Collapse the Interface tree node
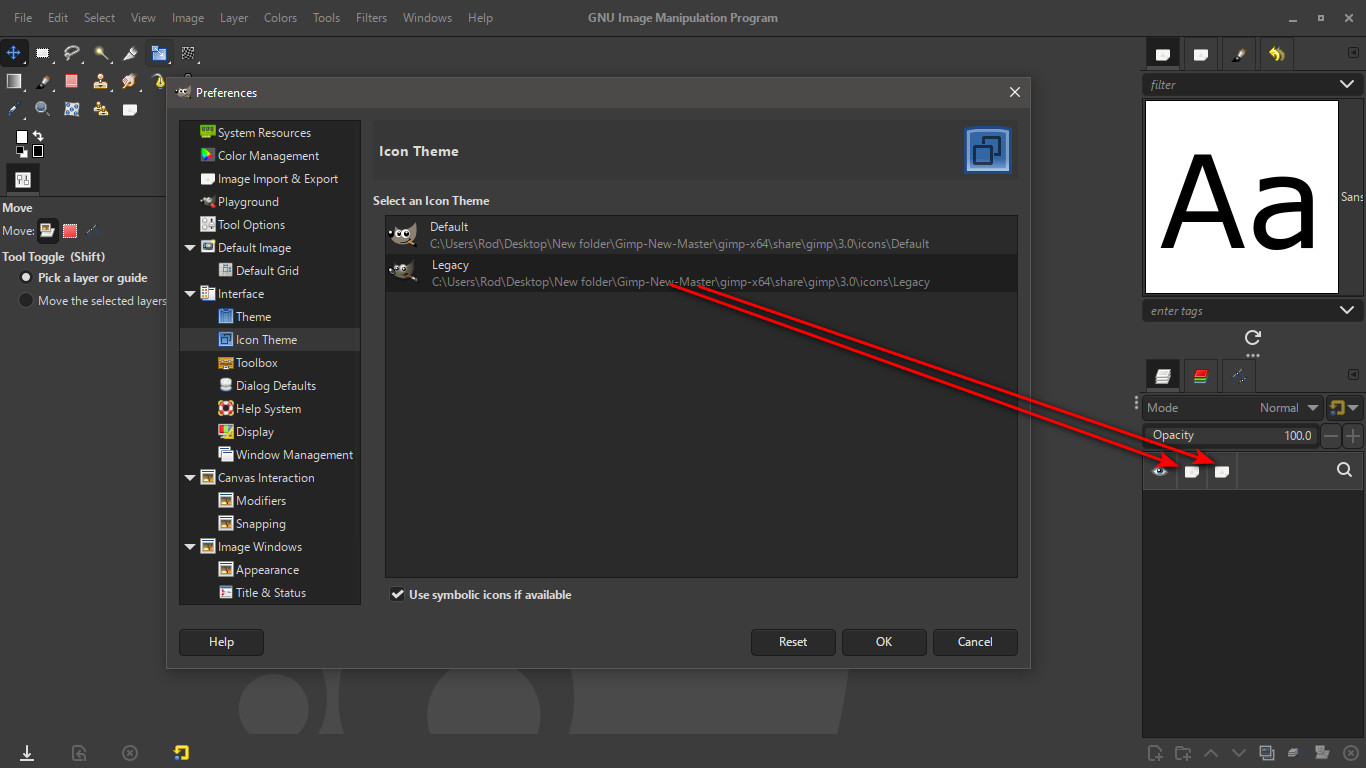The width and height of the screenshot is (1366, 768). [190, 294]
